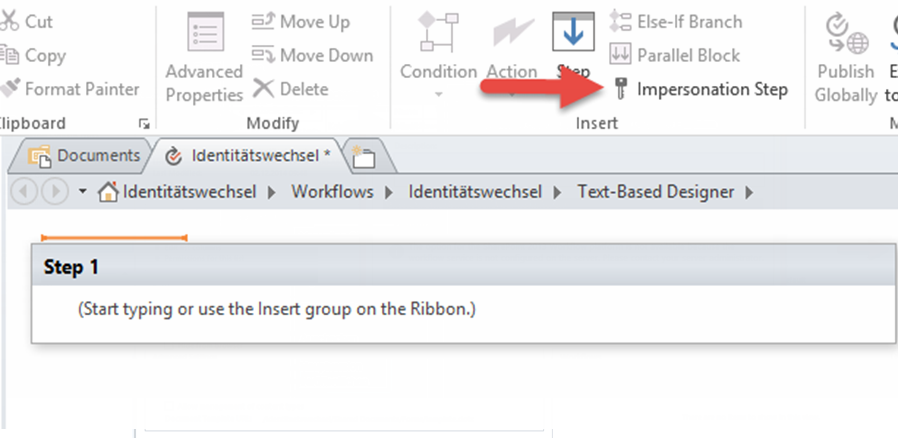Viewport: 898px width, 438px height.
Task: Select the Format Painter brush icon
Action: pos(10,89)
